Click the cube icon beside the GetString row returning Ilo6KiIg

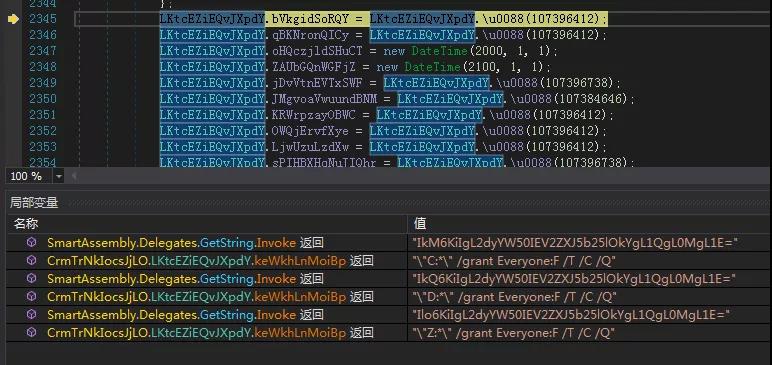point(32,315)
